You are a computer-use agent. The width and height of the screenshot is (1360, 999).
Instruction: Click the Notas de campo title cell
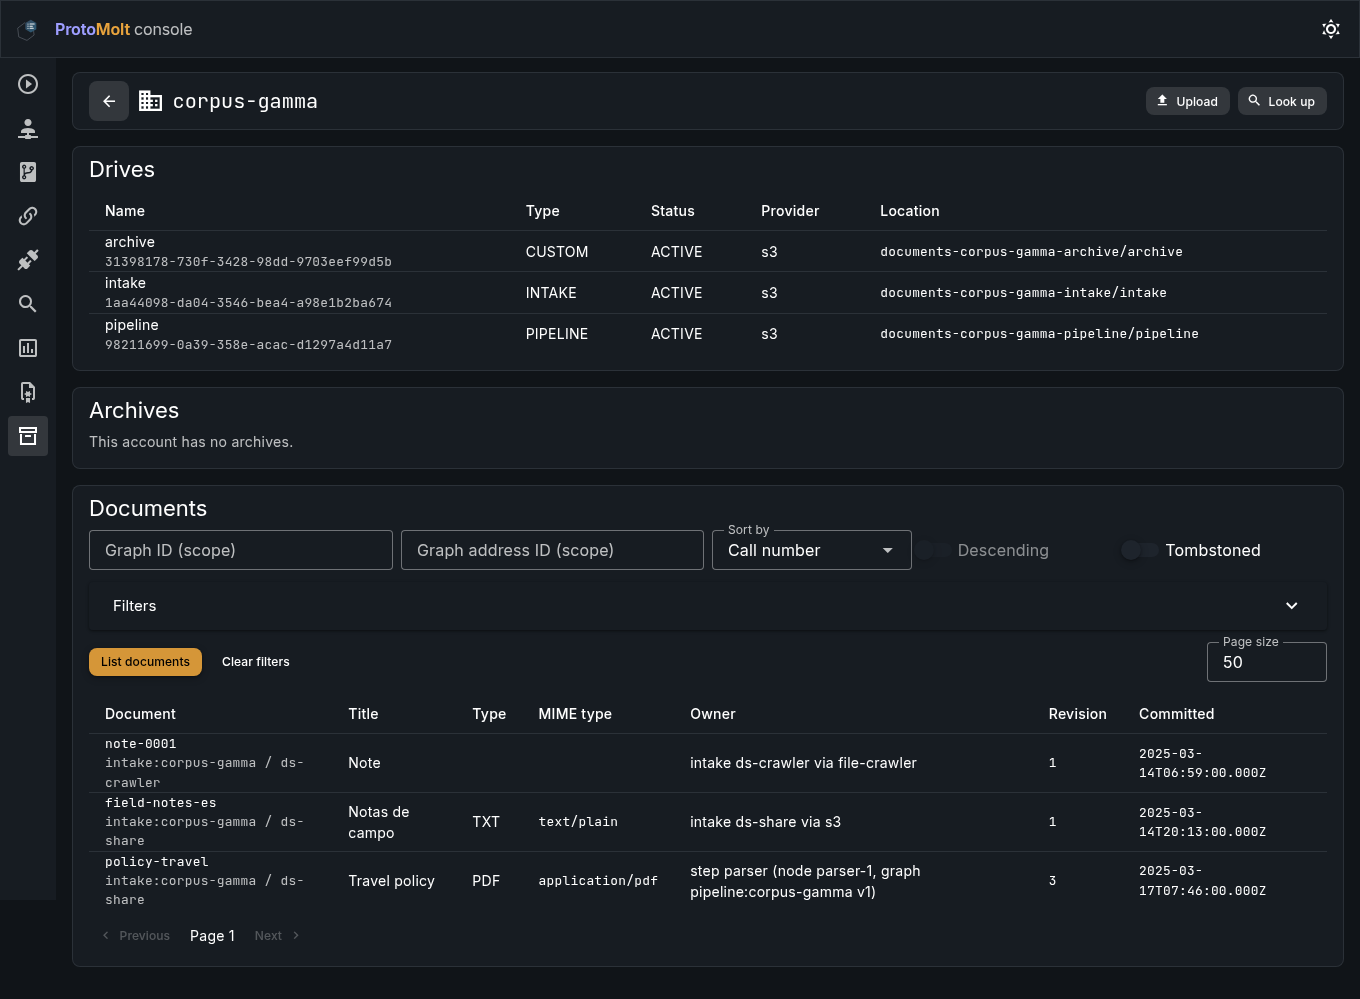[x=379, y=822]
